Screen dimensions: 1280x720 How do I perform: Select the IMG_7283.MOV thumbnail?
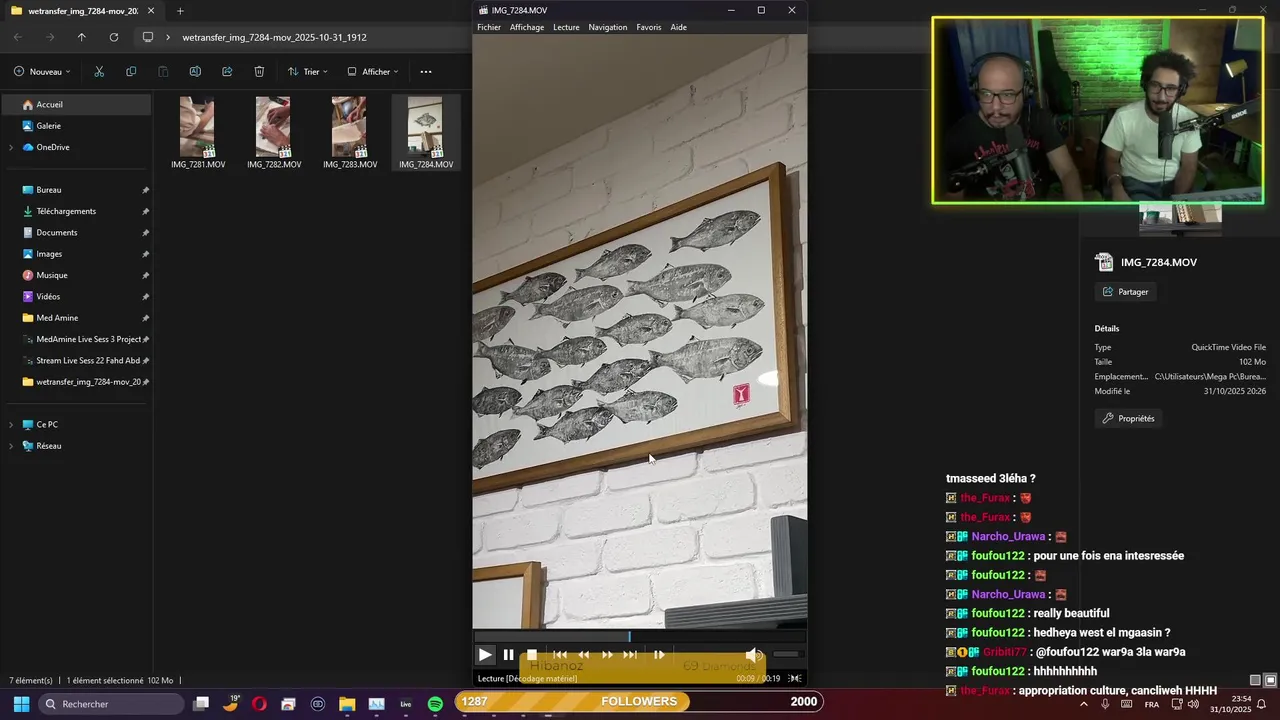pyautogui.click(x=349, y=133)
